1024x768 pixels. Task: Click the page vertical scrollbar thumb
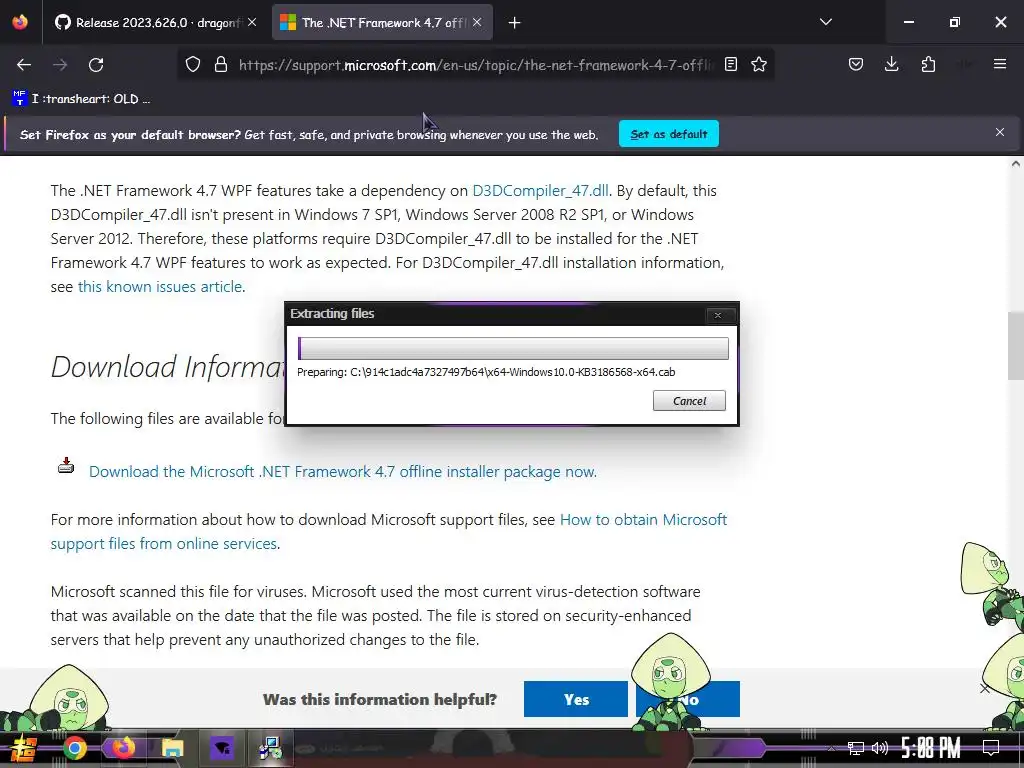[1016, 346]
